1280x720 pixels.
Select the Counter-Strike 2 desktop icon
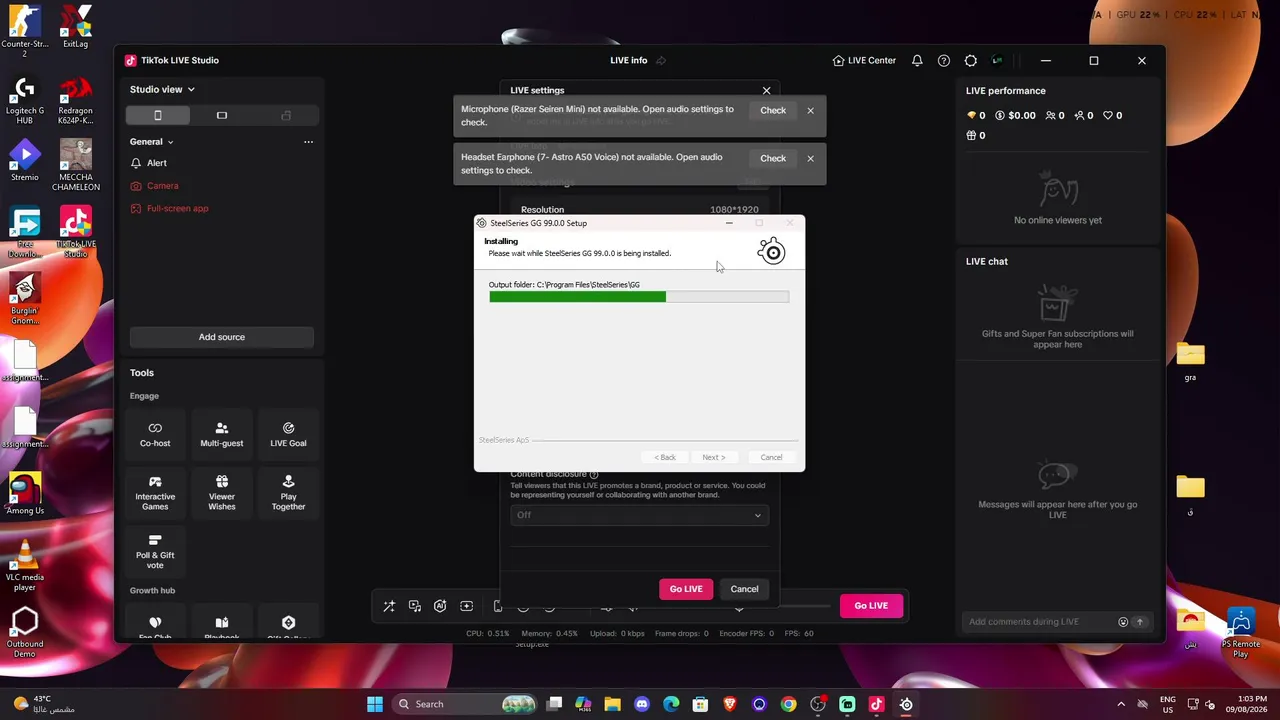[25, 31]
